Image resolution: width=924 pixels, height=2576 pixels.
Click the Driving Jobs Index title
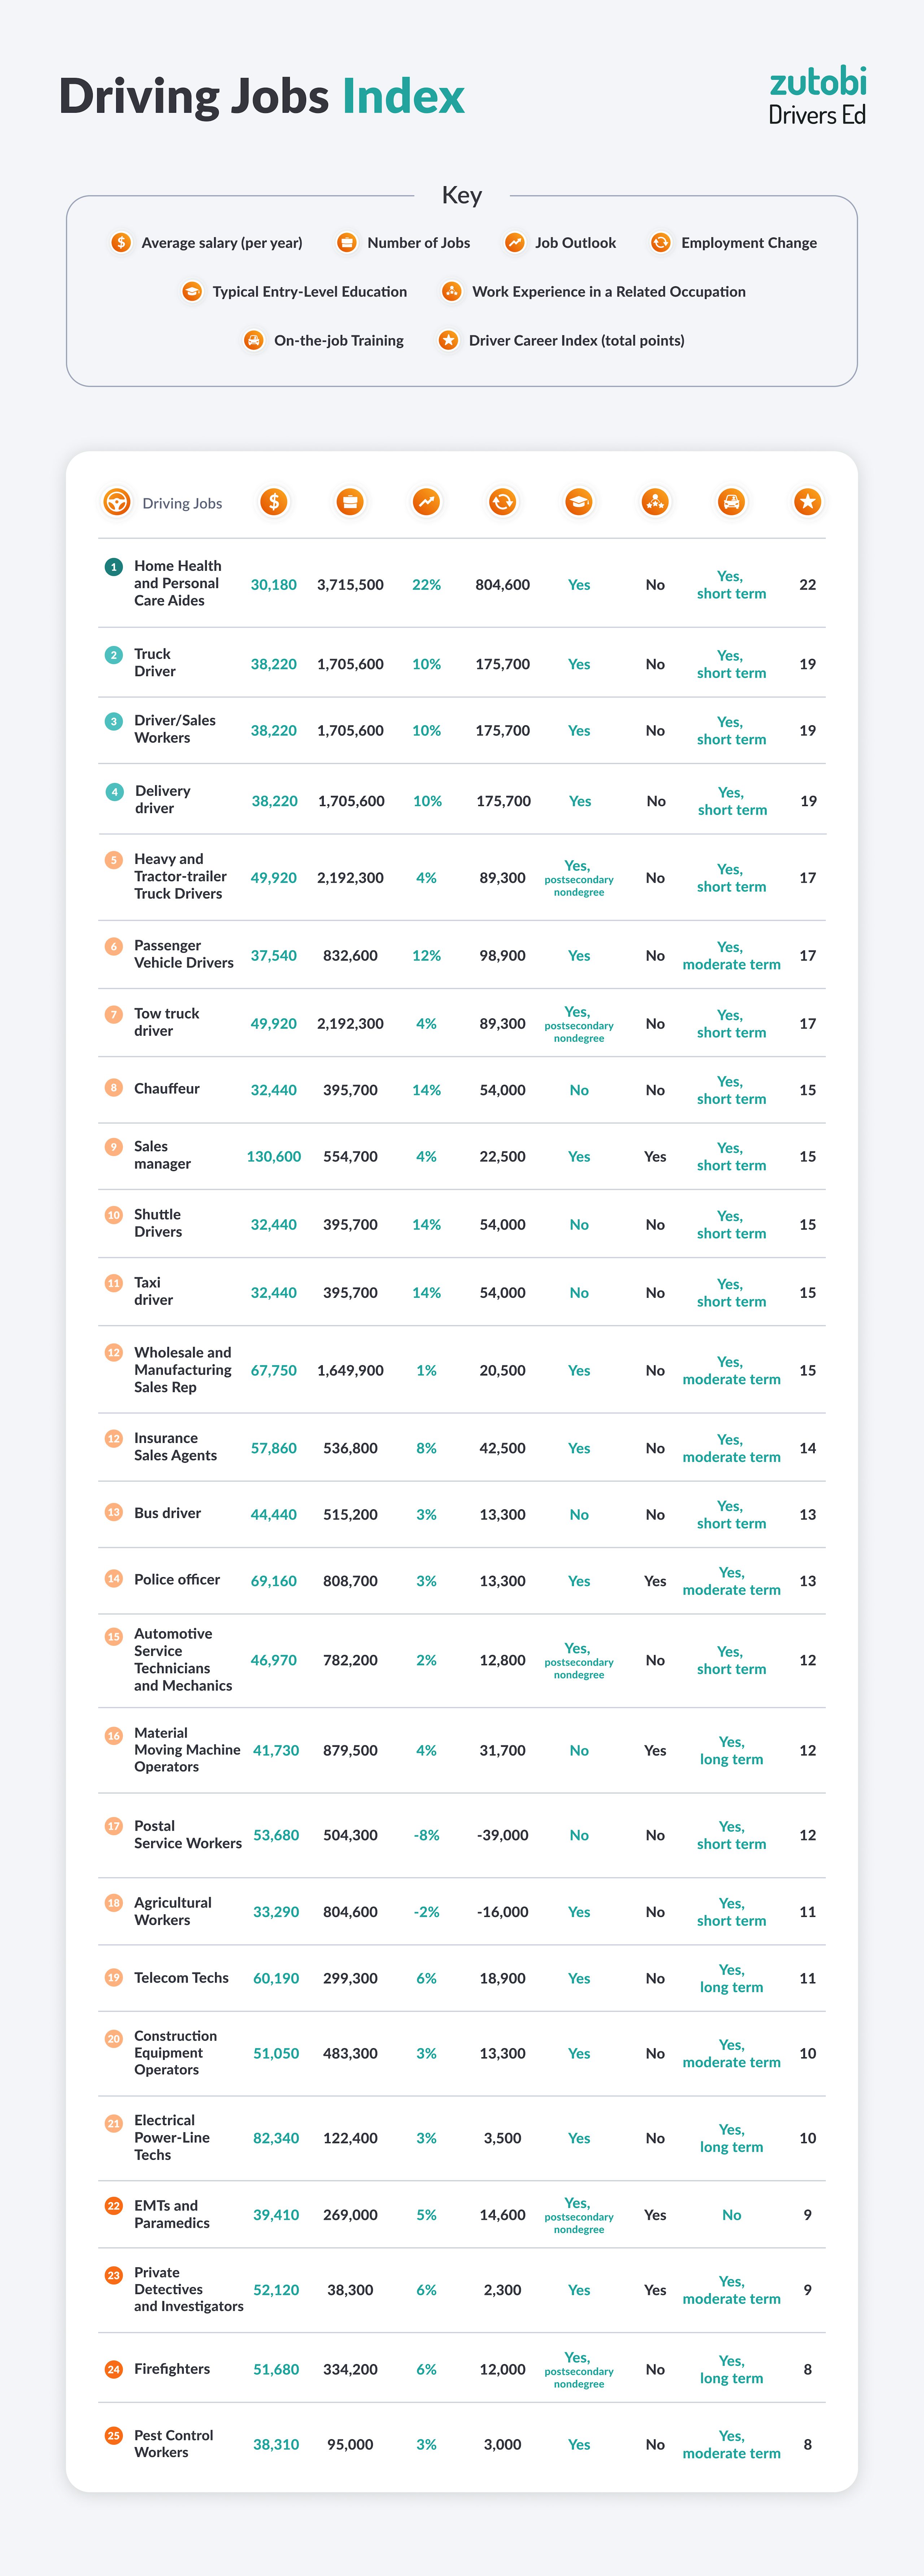pyautogui.click(x=262, y=97)
